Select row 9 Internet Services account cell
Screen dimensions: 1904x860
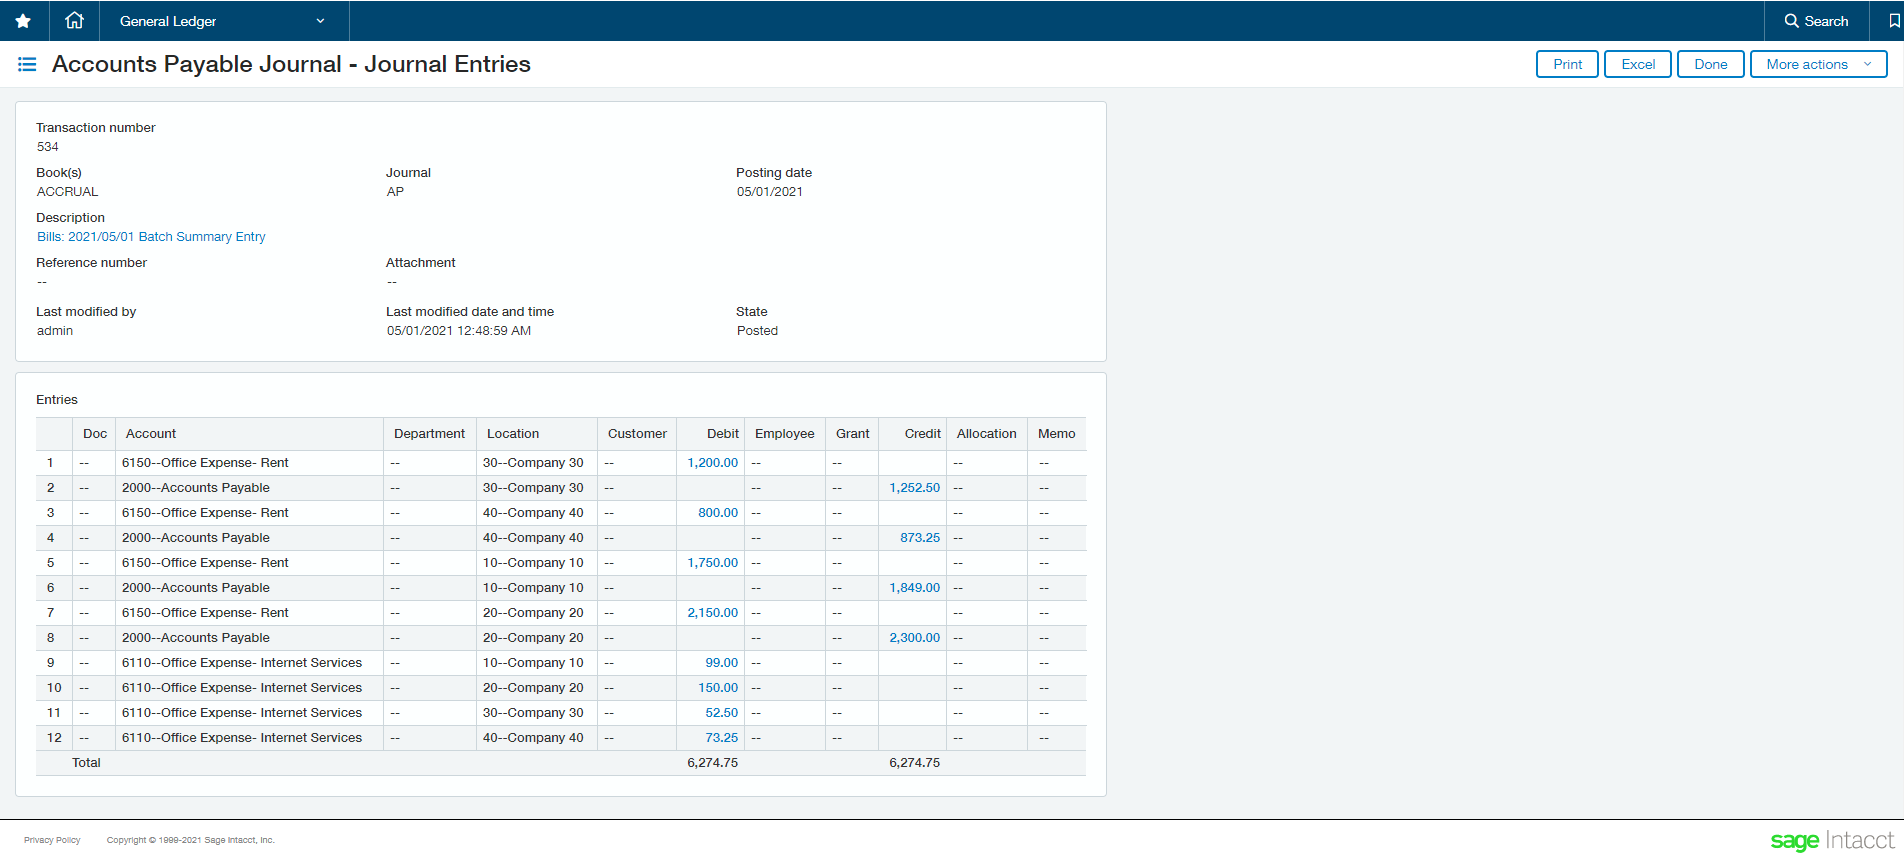[241, 663]
